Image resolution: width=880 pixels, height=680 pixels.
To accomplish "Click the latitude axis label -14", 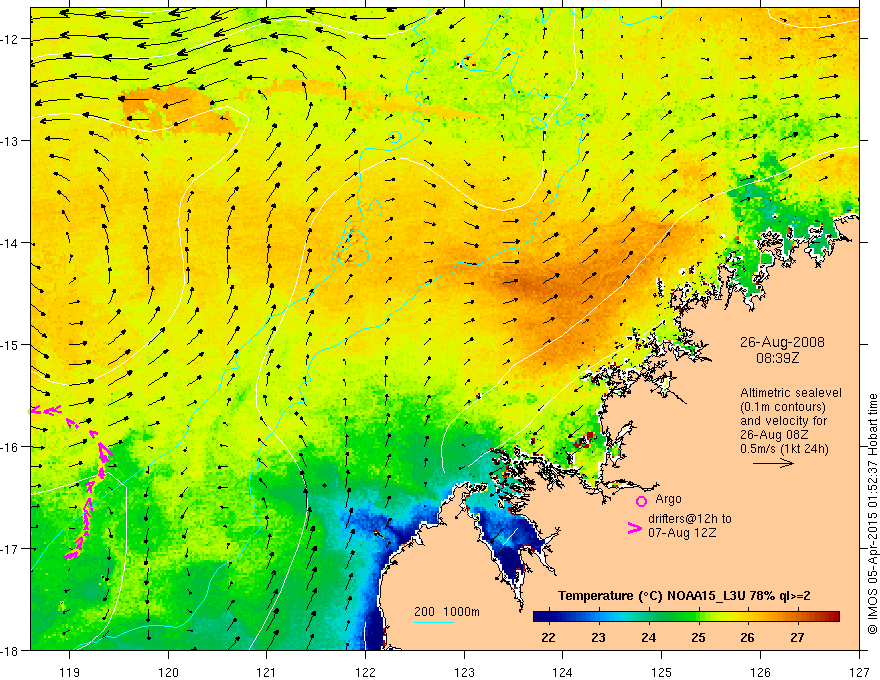I will (x=11, y=243).
